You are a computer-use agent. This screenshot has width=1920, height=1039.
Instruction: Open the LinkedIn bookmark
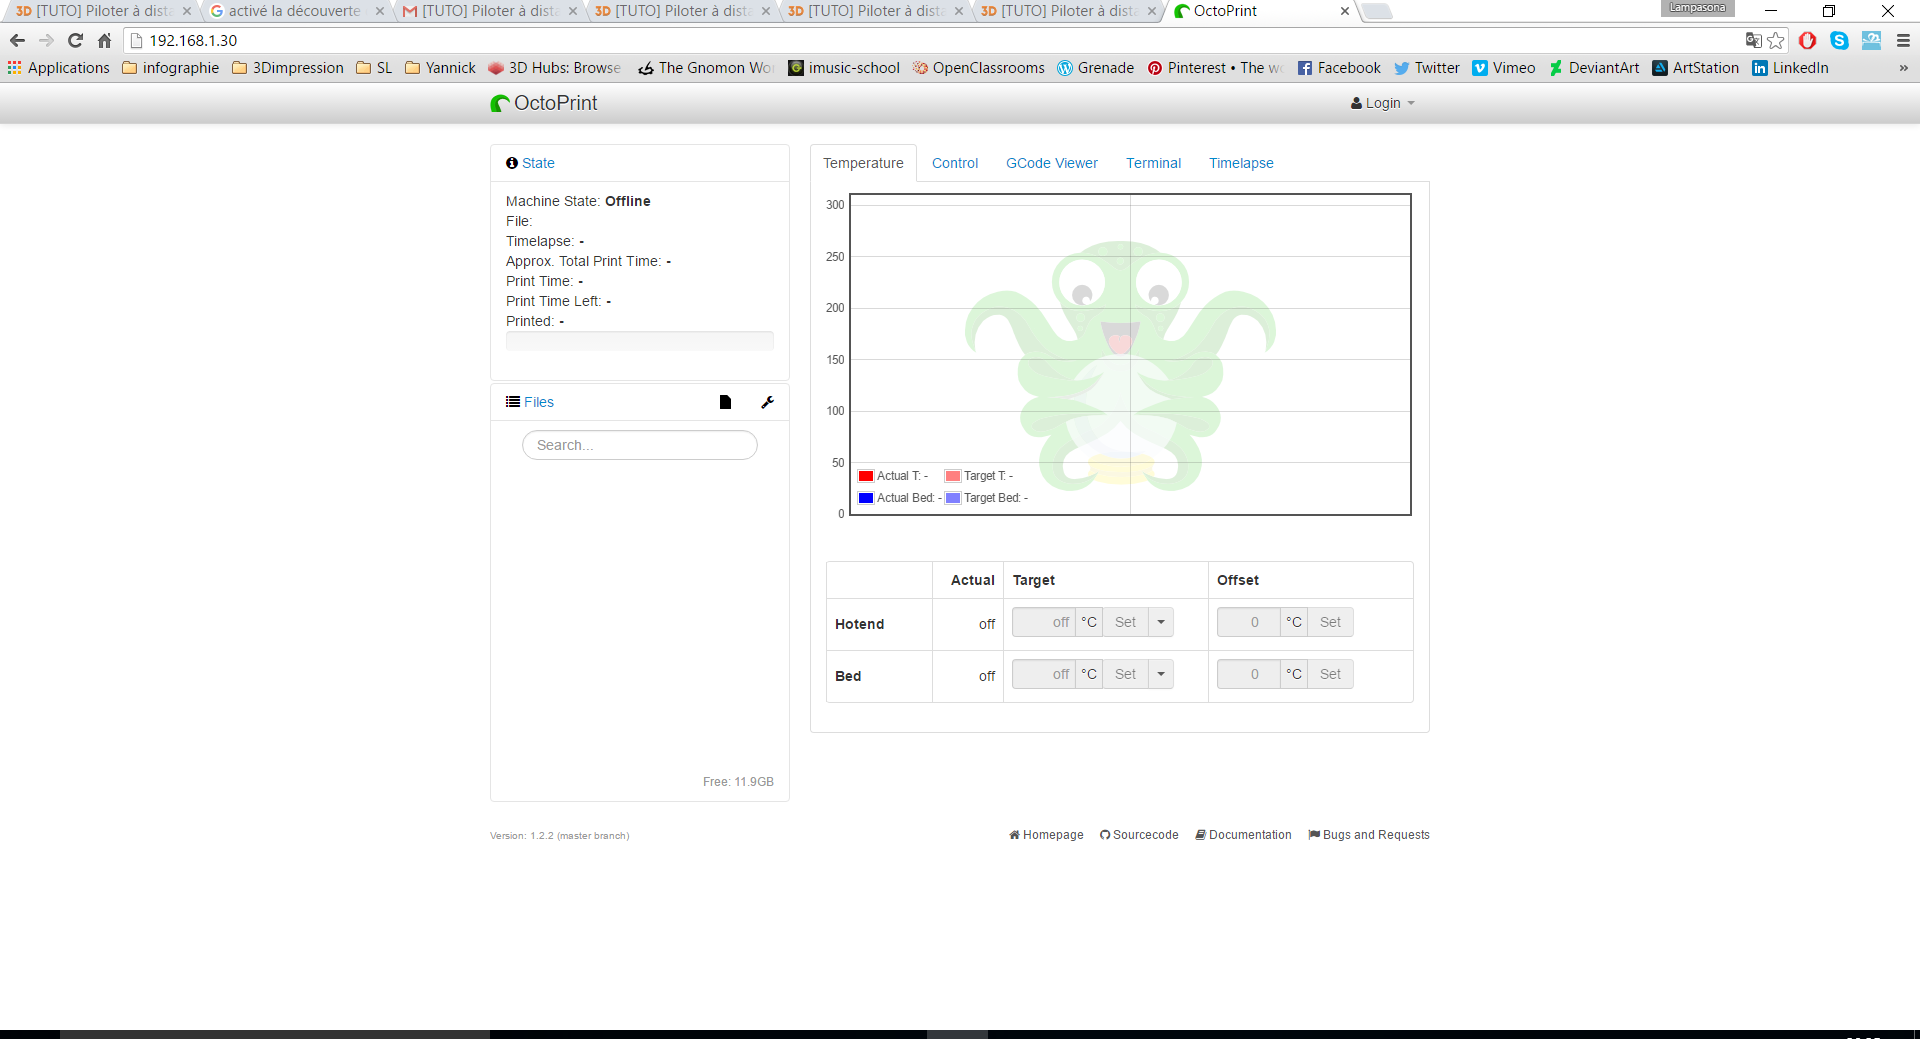click(x=1791, y=68)
